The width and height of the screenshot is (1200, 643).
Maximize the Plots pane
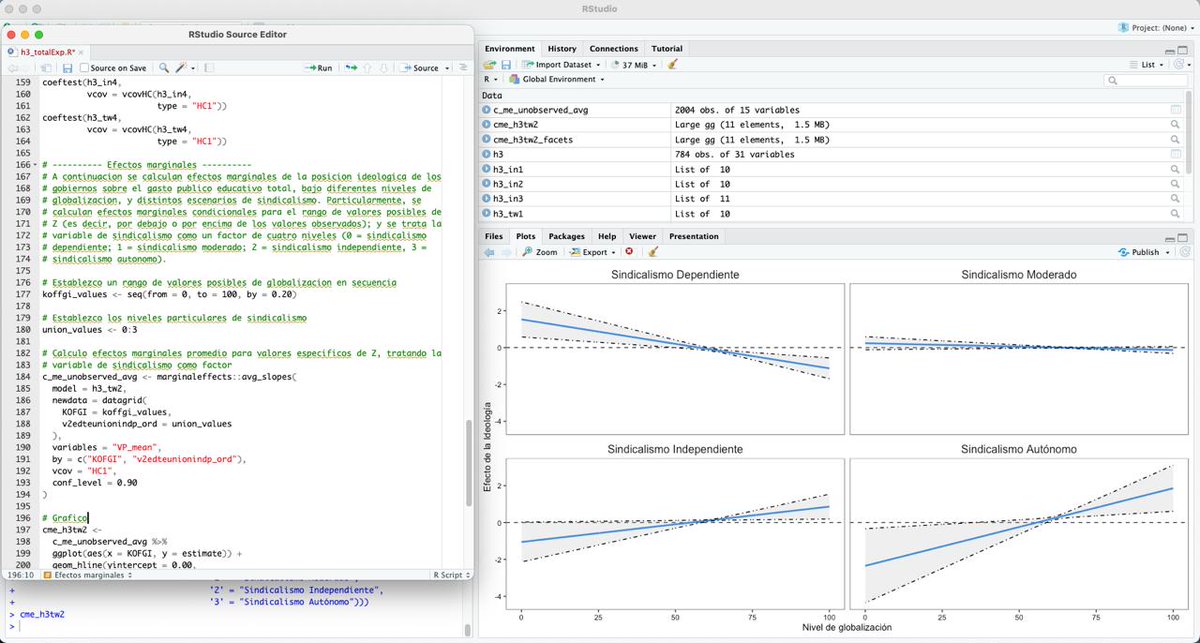(1183, 238)
